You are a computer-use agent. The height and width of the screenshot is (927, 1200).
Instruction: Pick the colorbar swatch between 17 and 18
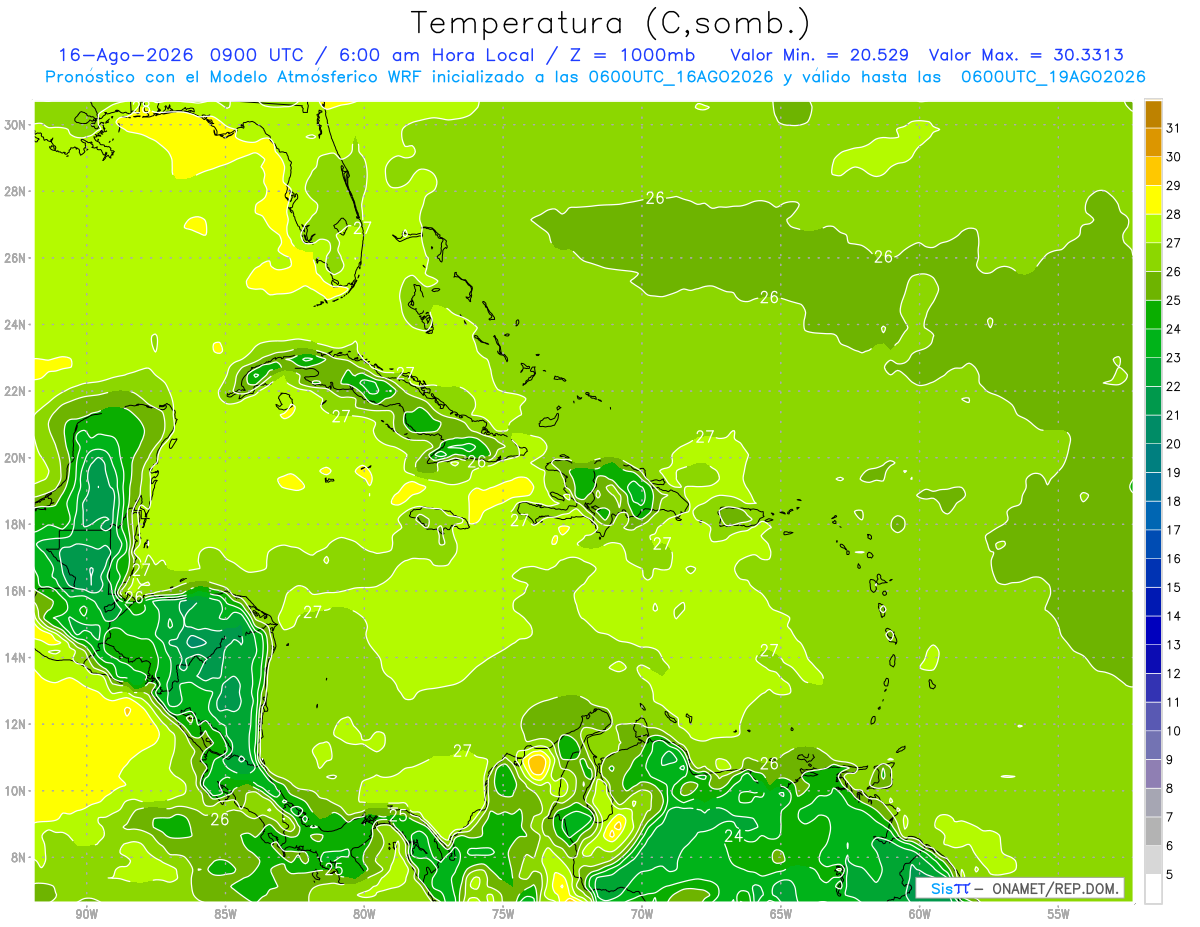pyautogui.click(x=1153, y=516)
